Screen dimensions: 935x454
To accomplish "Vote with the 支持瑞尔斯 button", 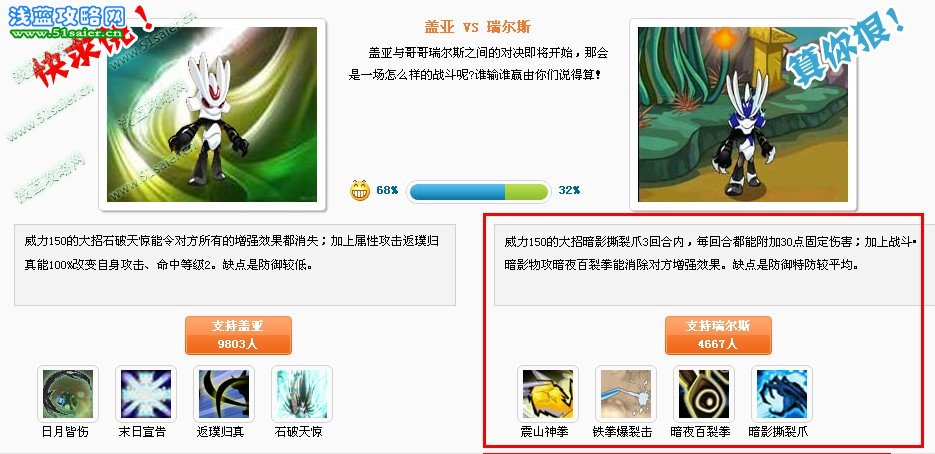I will click(719, 335).
